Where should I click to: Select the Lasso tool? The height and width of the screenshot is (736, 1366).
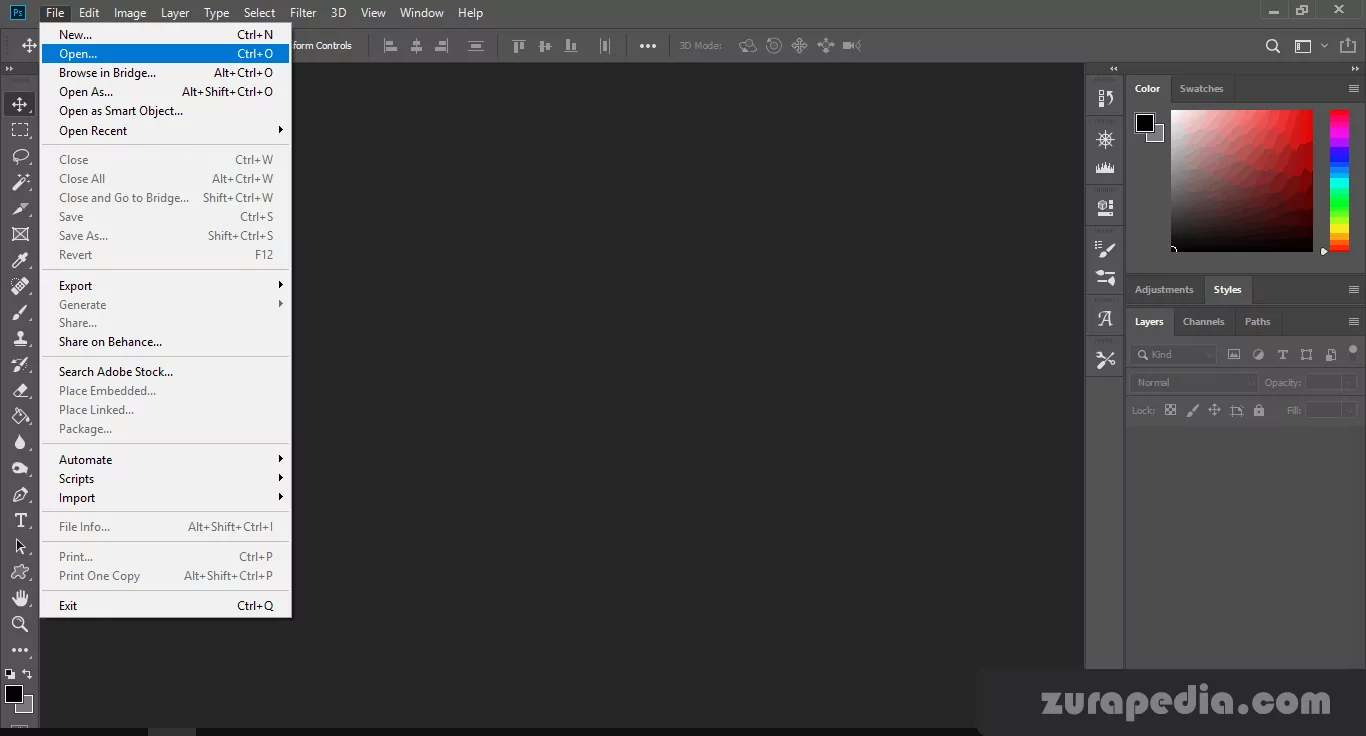(20, 156)
